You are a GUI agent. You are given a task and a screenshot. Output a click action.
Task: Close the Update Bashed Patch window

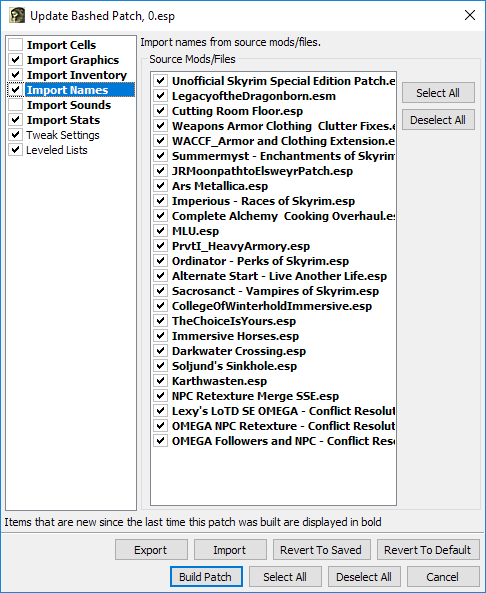[x=470, y=15]
